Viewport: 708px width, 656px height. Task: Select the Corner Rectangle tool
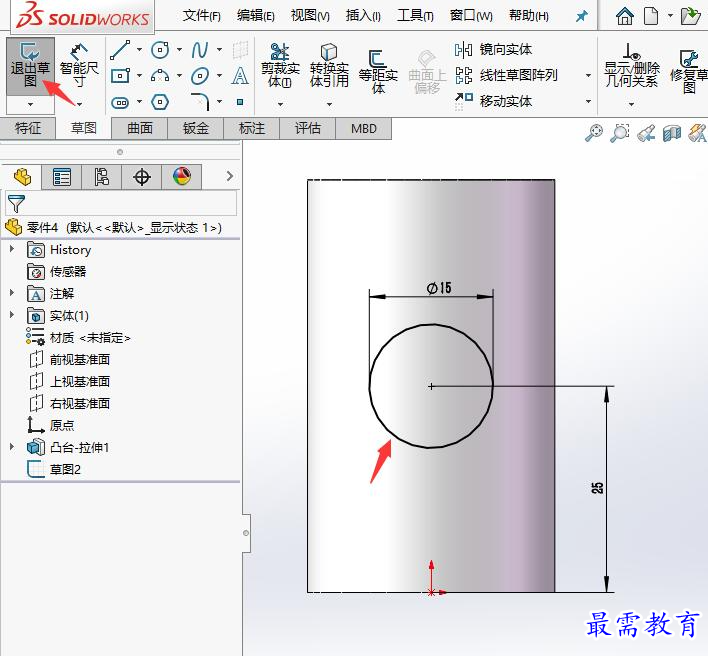tap(120, 76)
